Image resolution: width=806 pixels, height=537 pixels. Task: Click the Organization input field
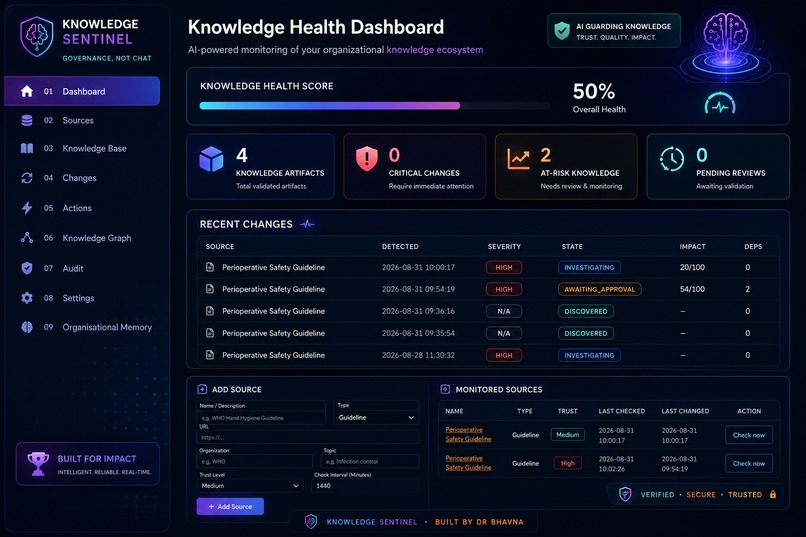[x=254, y=461]
